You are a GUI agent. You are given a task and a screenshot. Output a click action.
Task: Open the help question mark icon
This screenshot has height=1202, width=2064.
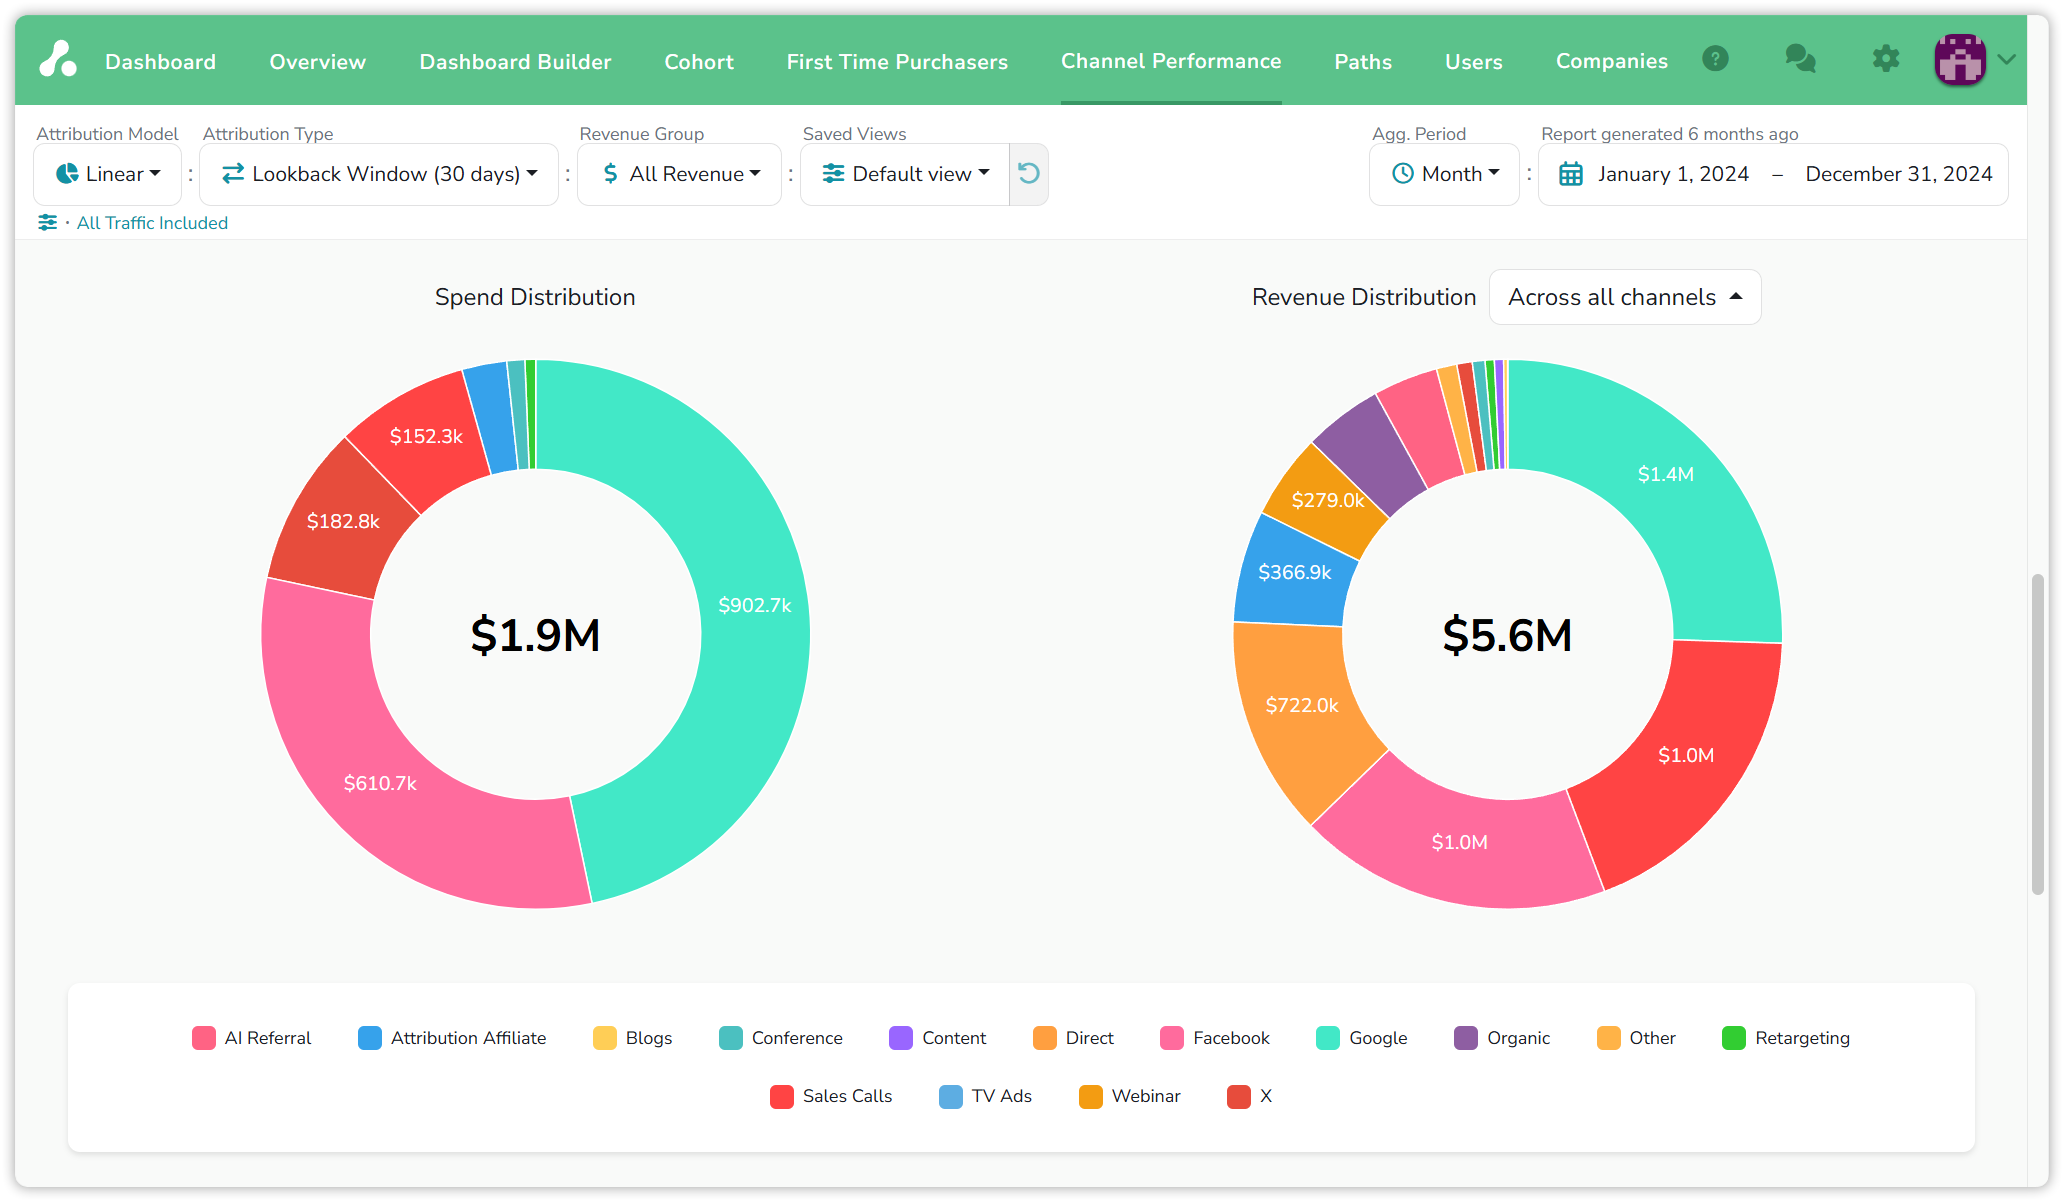tap(1715, 59)
